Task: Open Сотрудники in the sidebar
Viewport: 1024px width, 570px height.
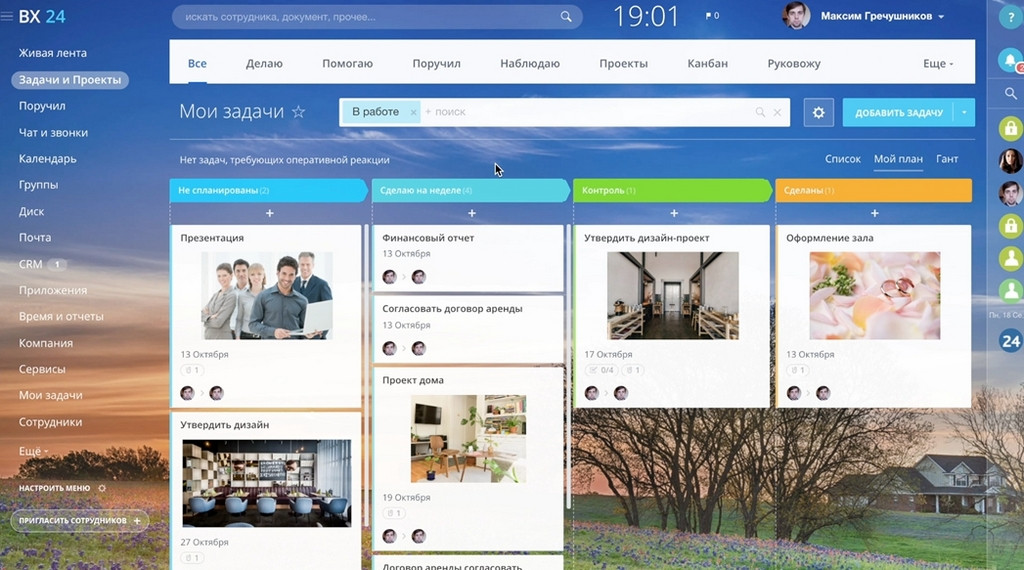Action: [50, 422]
